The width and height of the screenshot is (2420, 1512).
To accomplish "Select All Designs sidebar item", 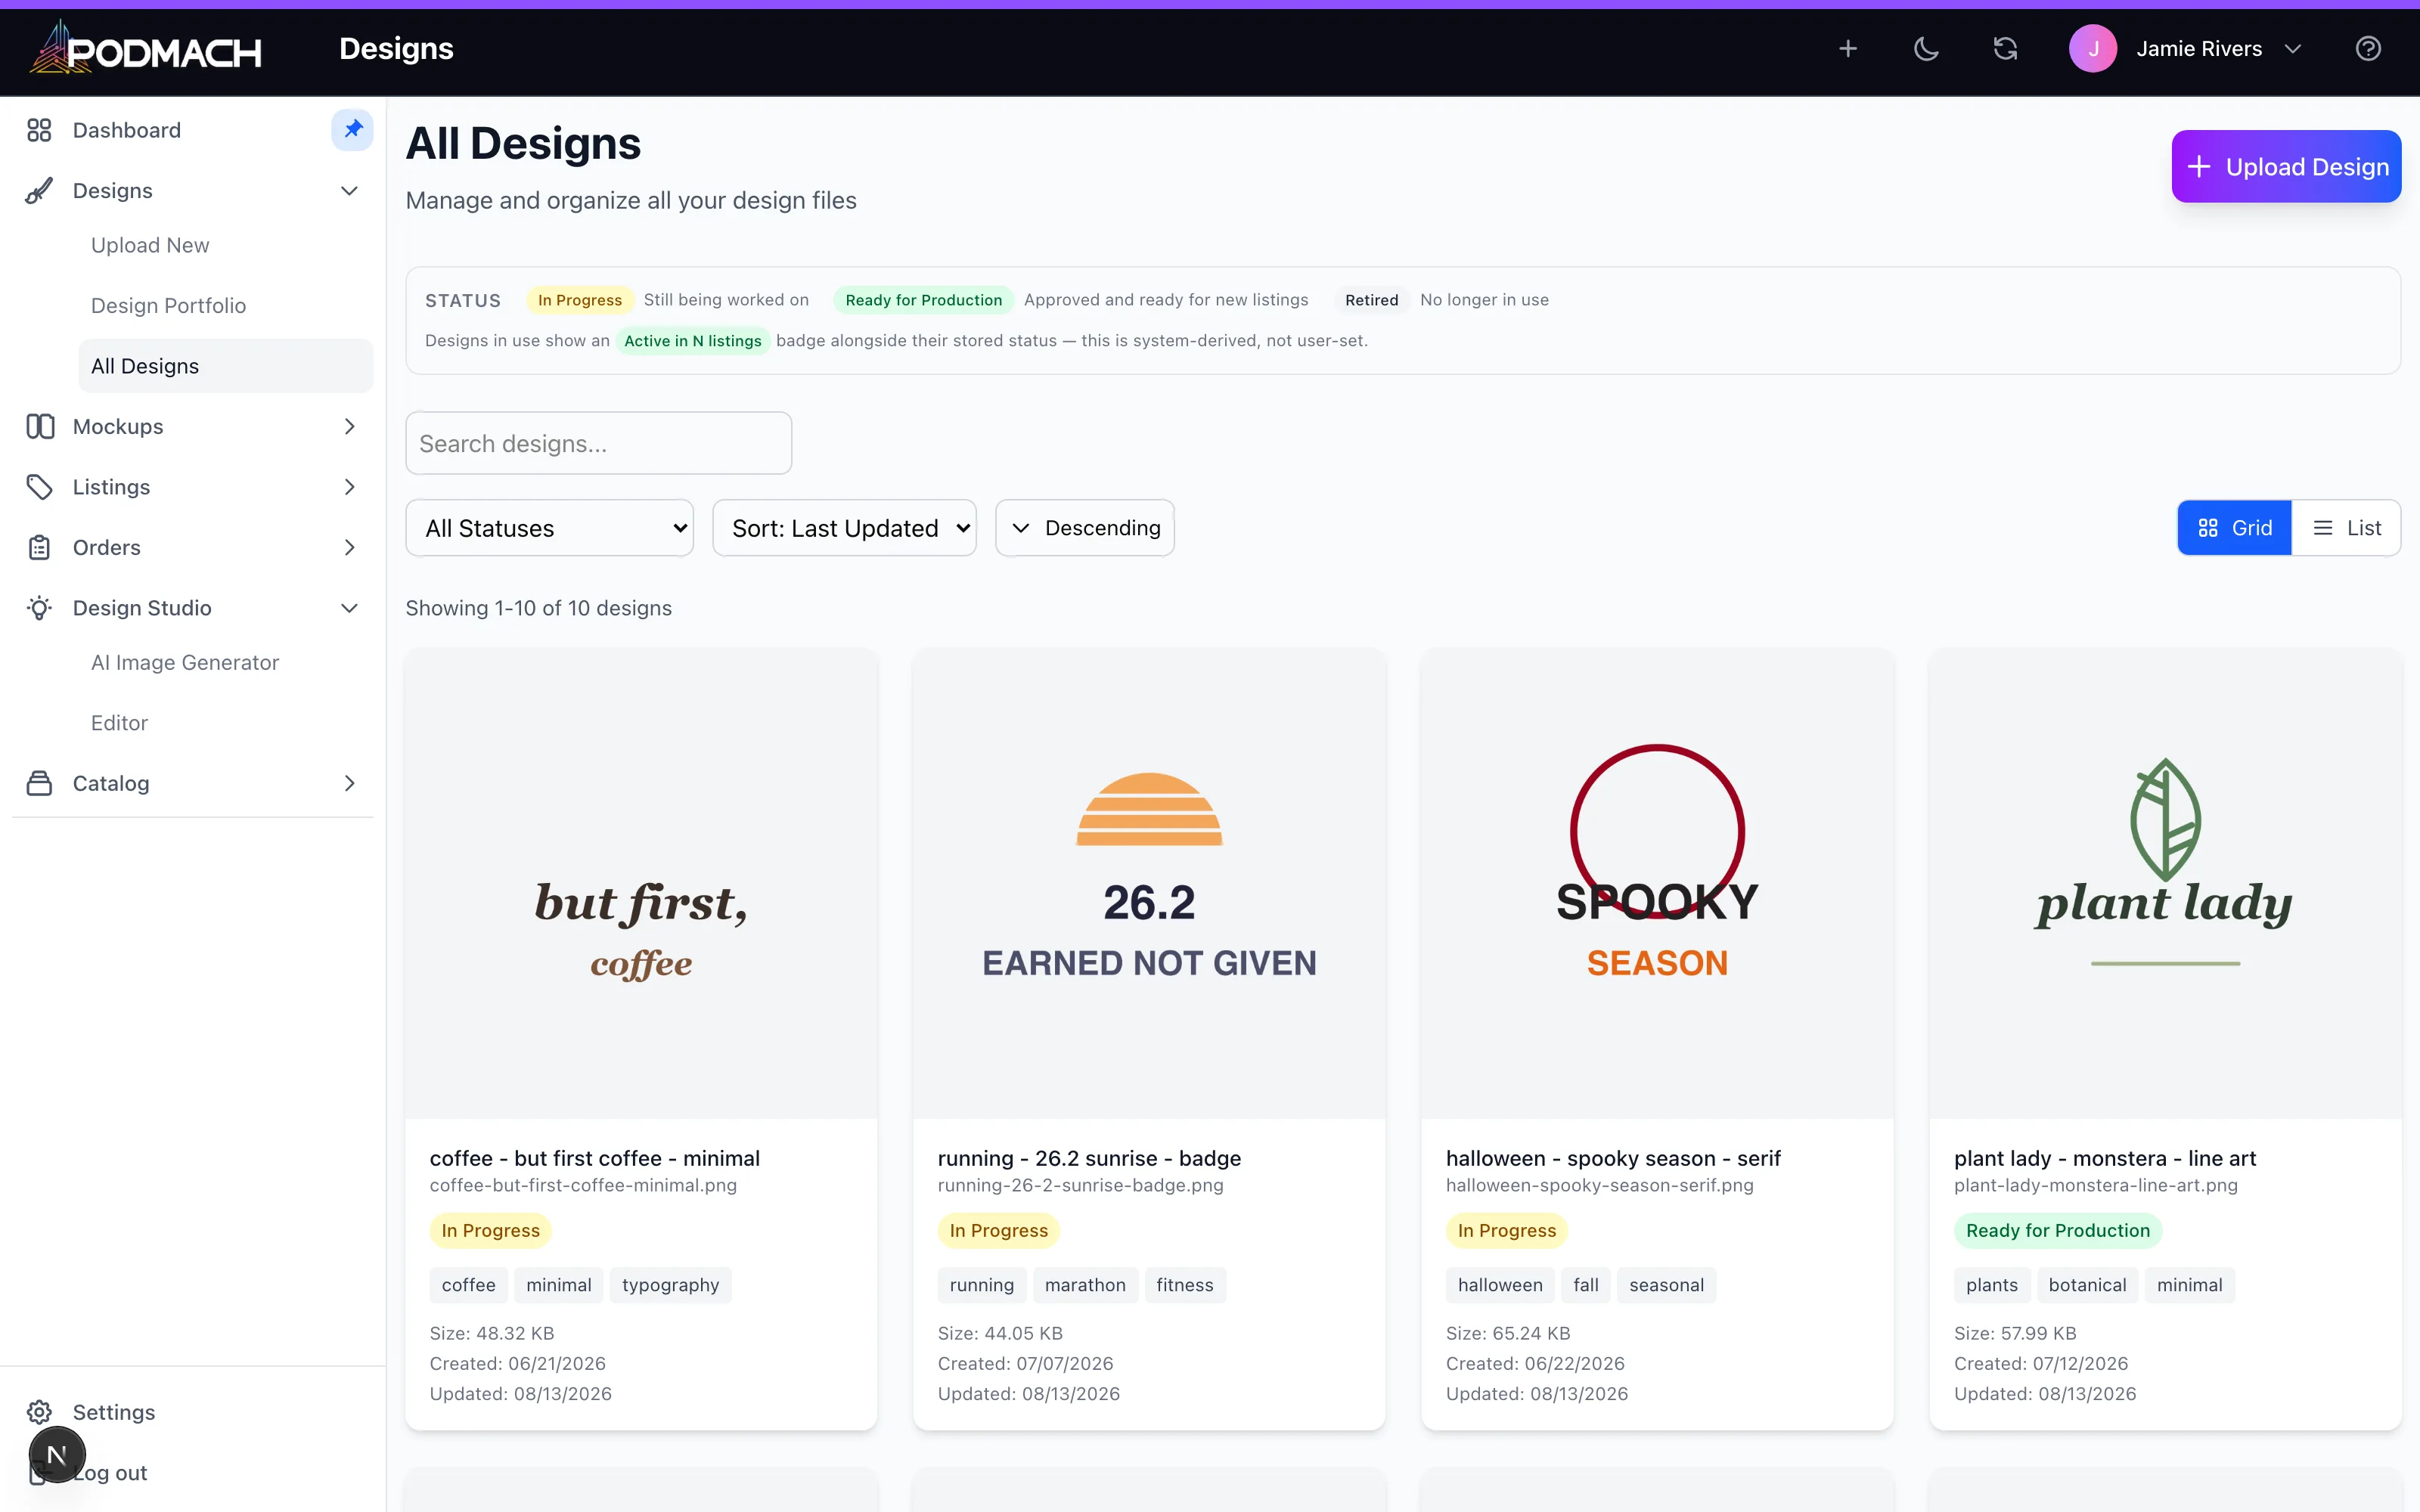I will coord(226,366).
